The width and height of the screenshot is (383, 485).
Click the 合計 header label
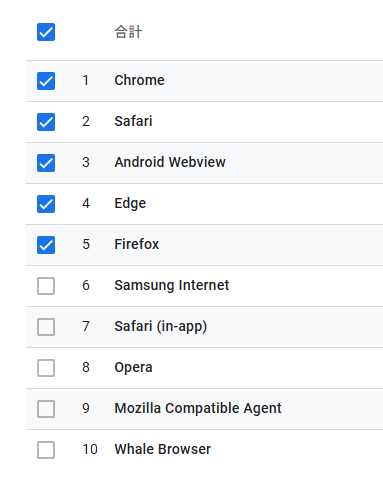pos(128,32)
